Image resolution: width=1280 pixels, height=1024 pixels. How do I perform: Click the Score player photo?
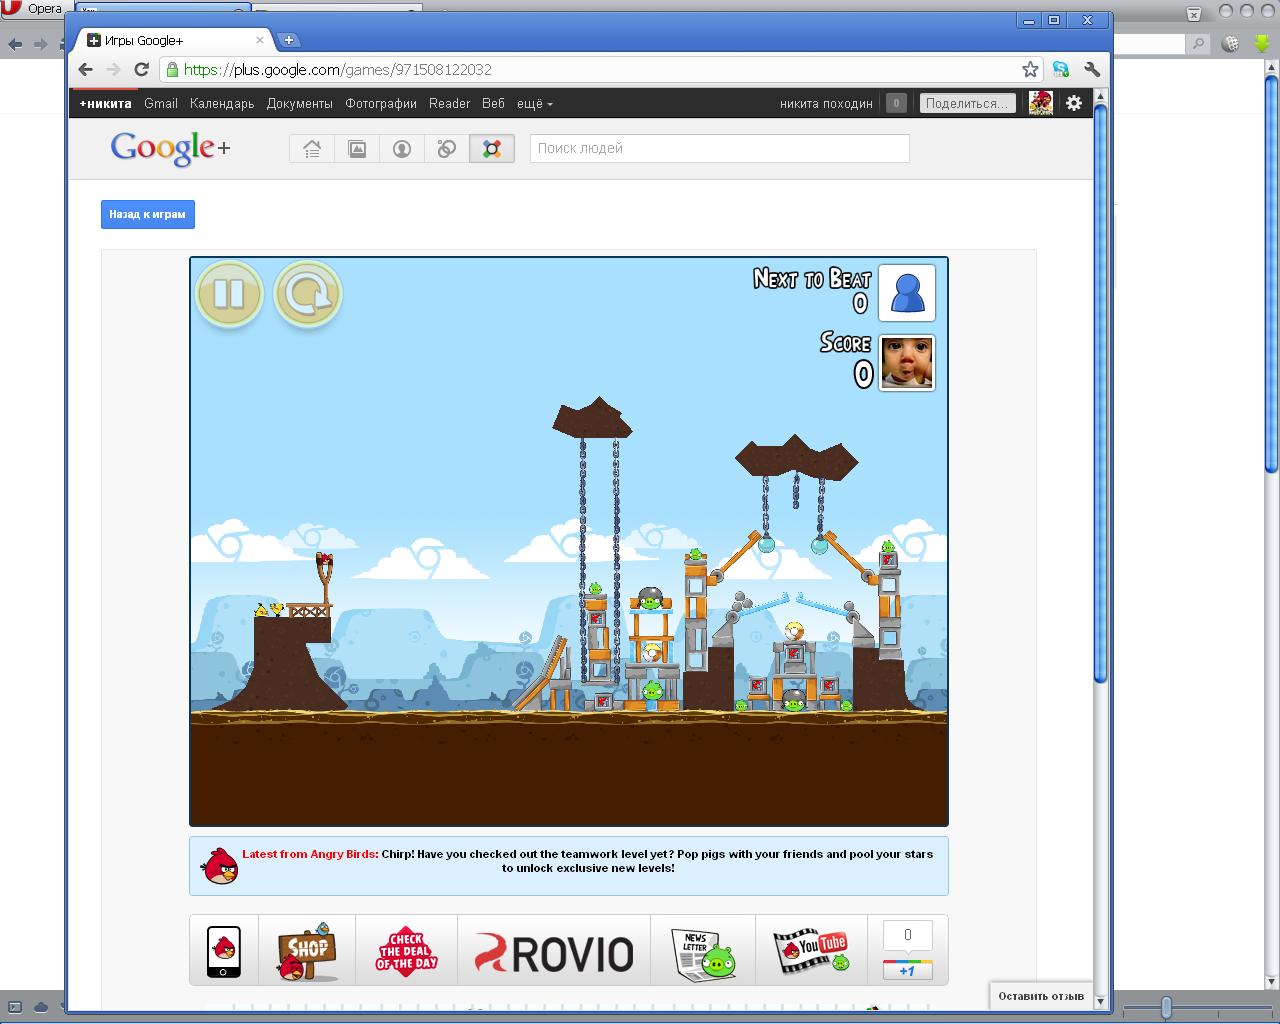tap(907, 363)
